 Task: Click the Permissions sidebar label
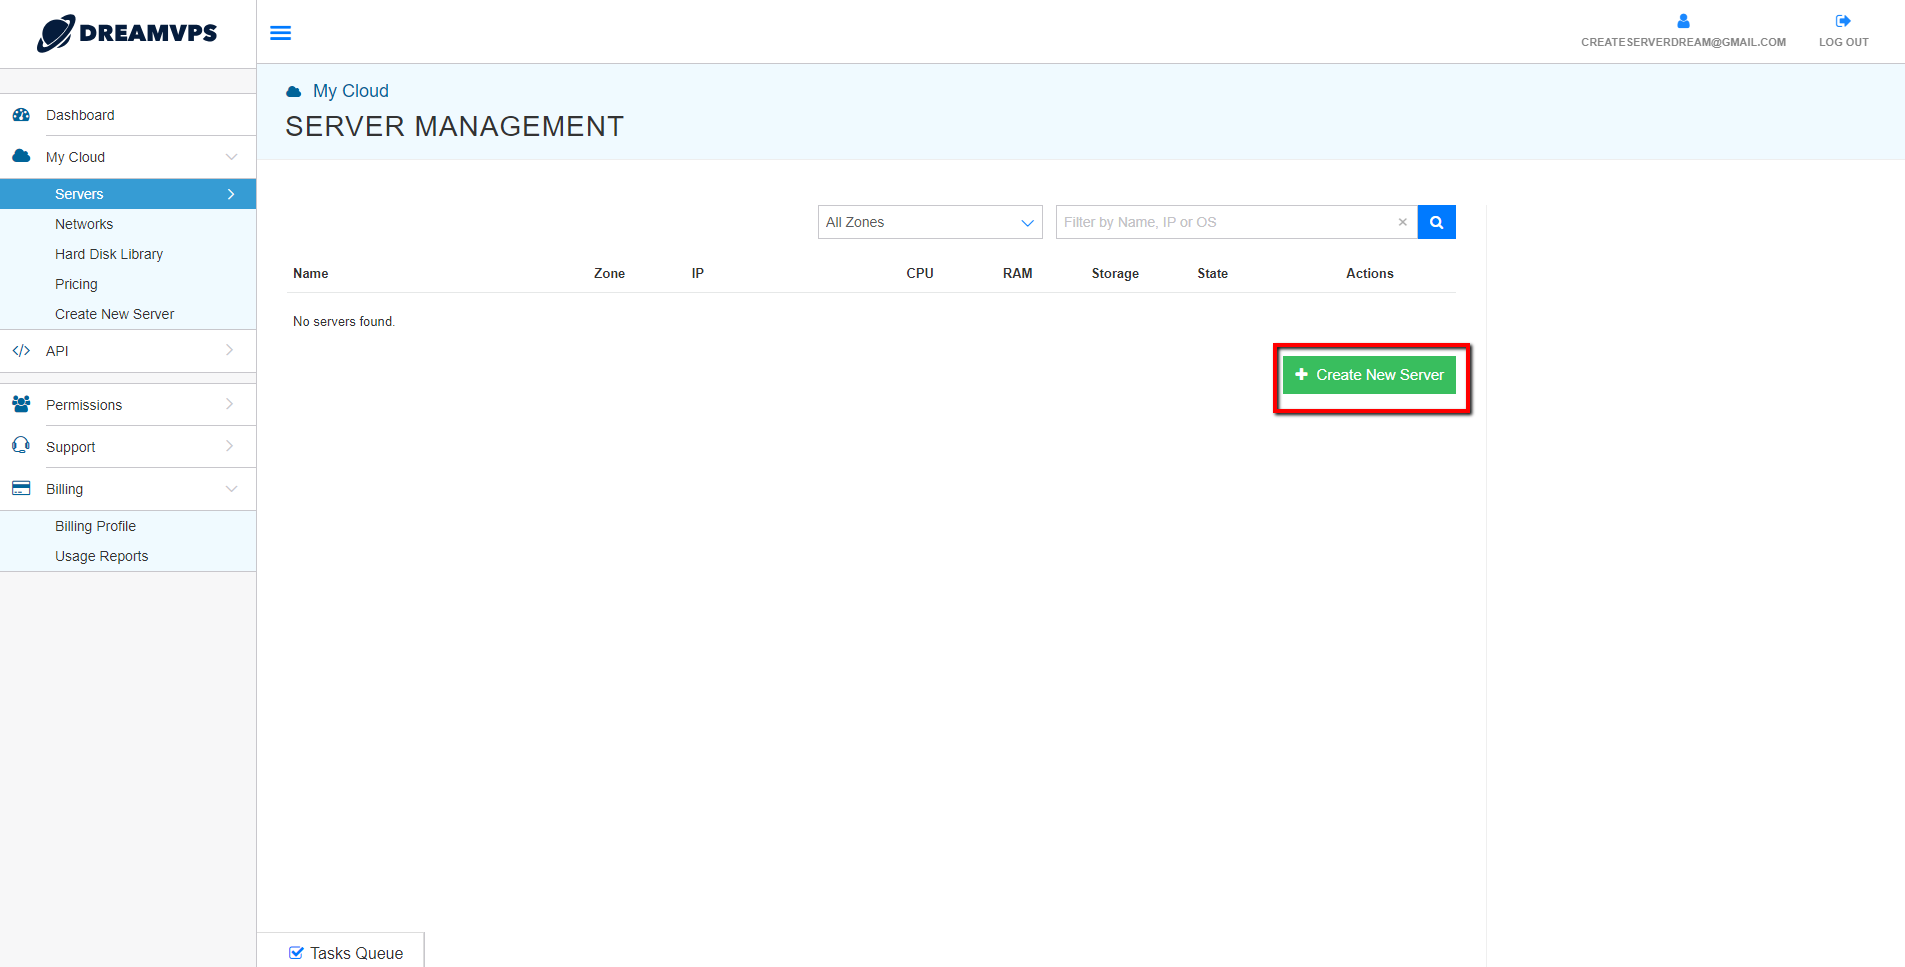84,405
